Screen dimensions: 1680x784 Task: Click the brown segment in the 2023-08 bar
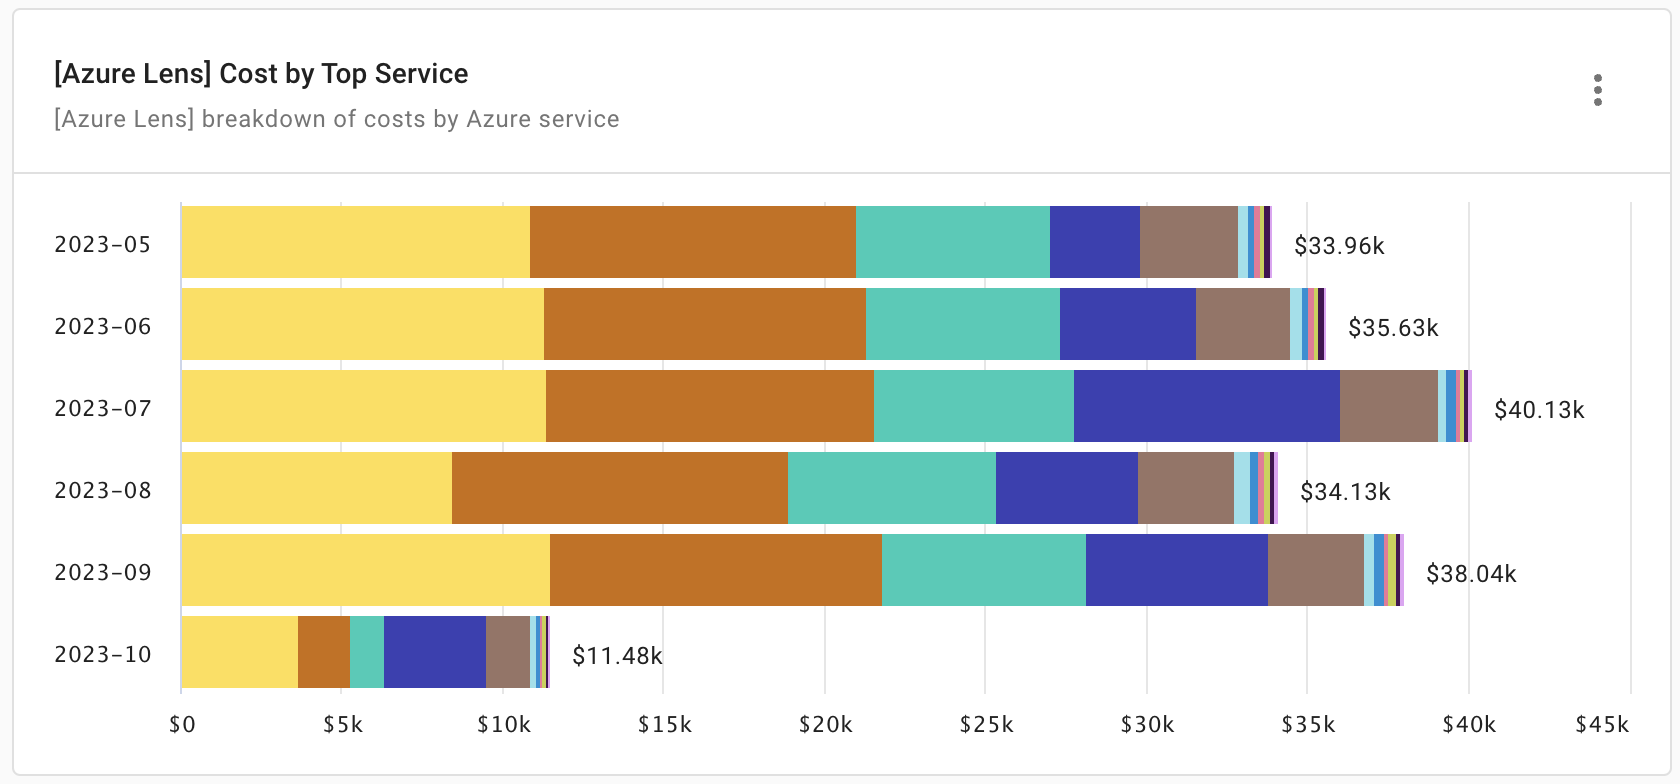click(1185, 489)
